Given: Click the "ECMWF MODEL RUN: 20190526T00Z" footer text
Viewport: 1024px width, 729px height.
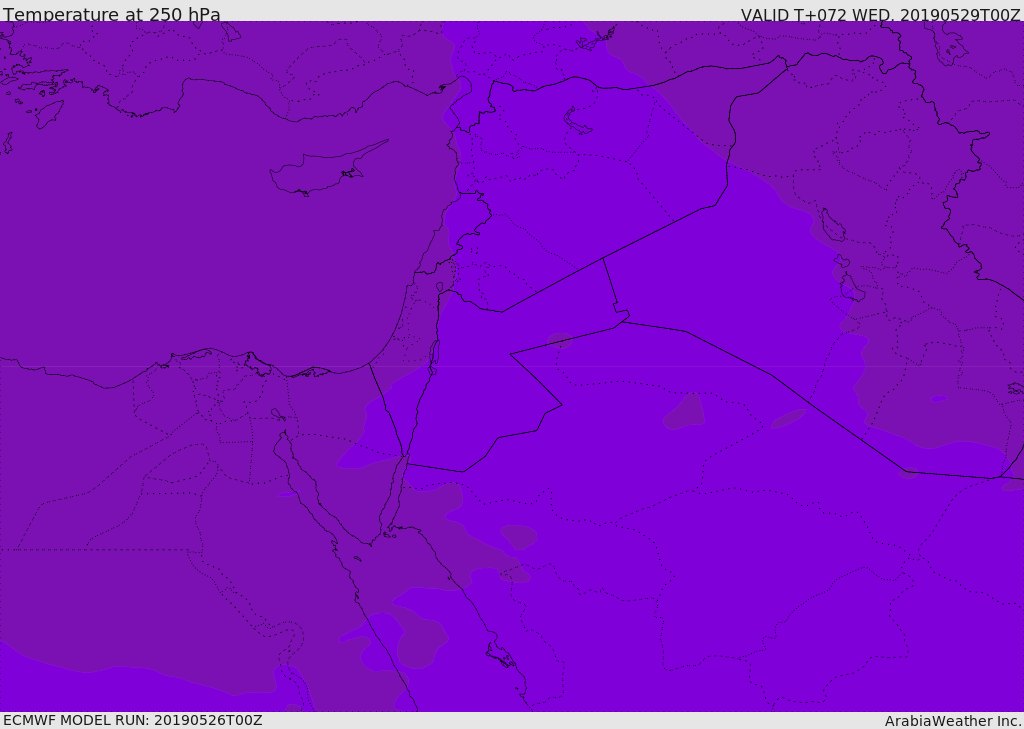Looking at the screenshot, I should tap(133, 720).
